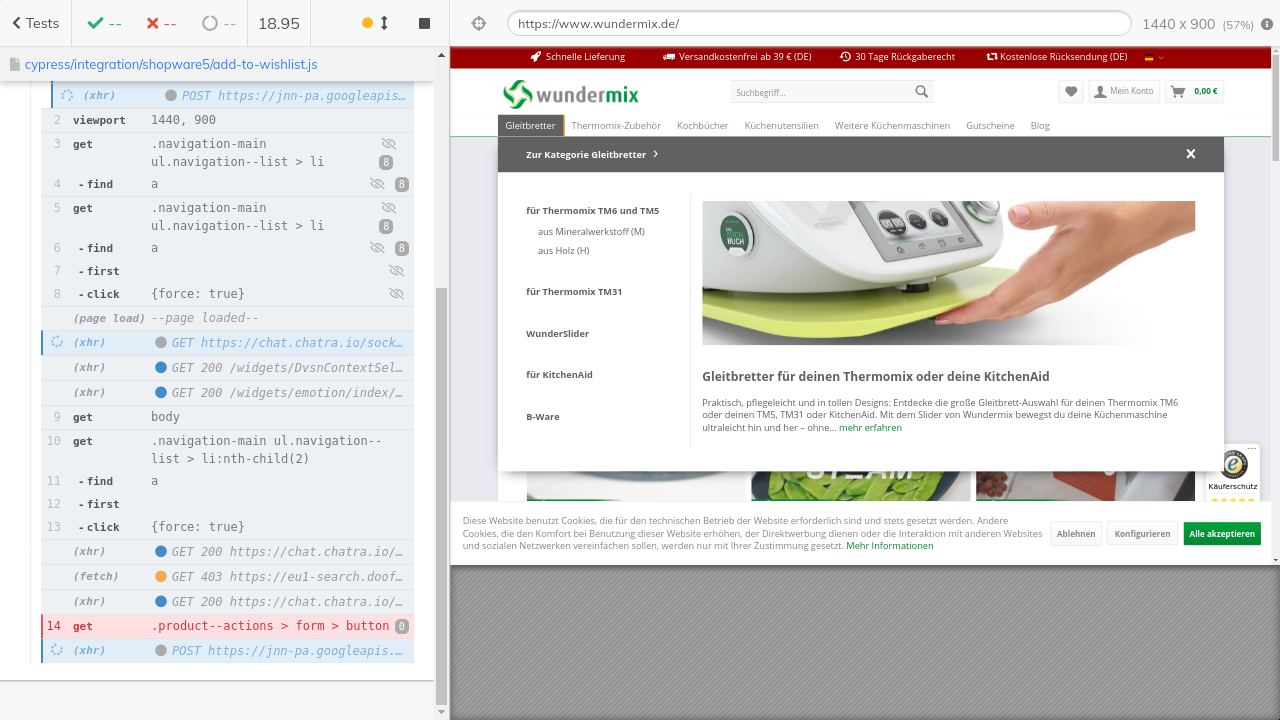The width and height of the screenshot is (1280, 720).
Task: Click into the Suchbegriff search field
Action: pos(820,93)
